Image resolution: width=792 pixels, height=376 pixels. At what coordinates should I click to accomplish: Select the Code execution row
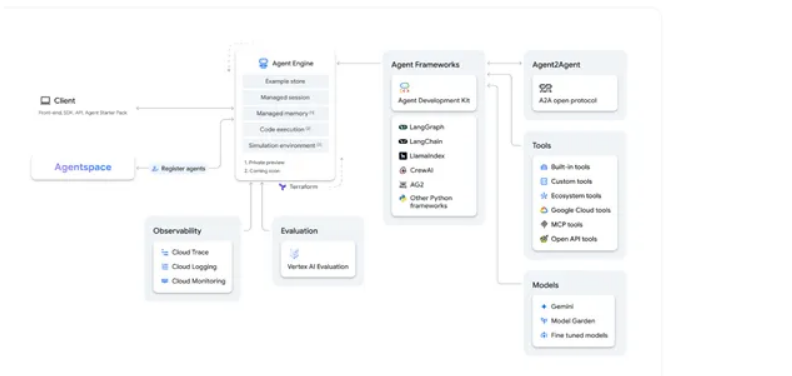pos(285,130)
